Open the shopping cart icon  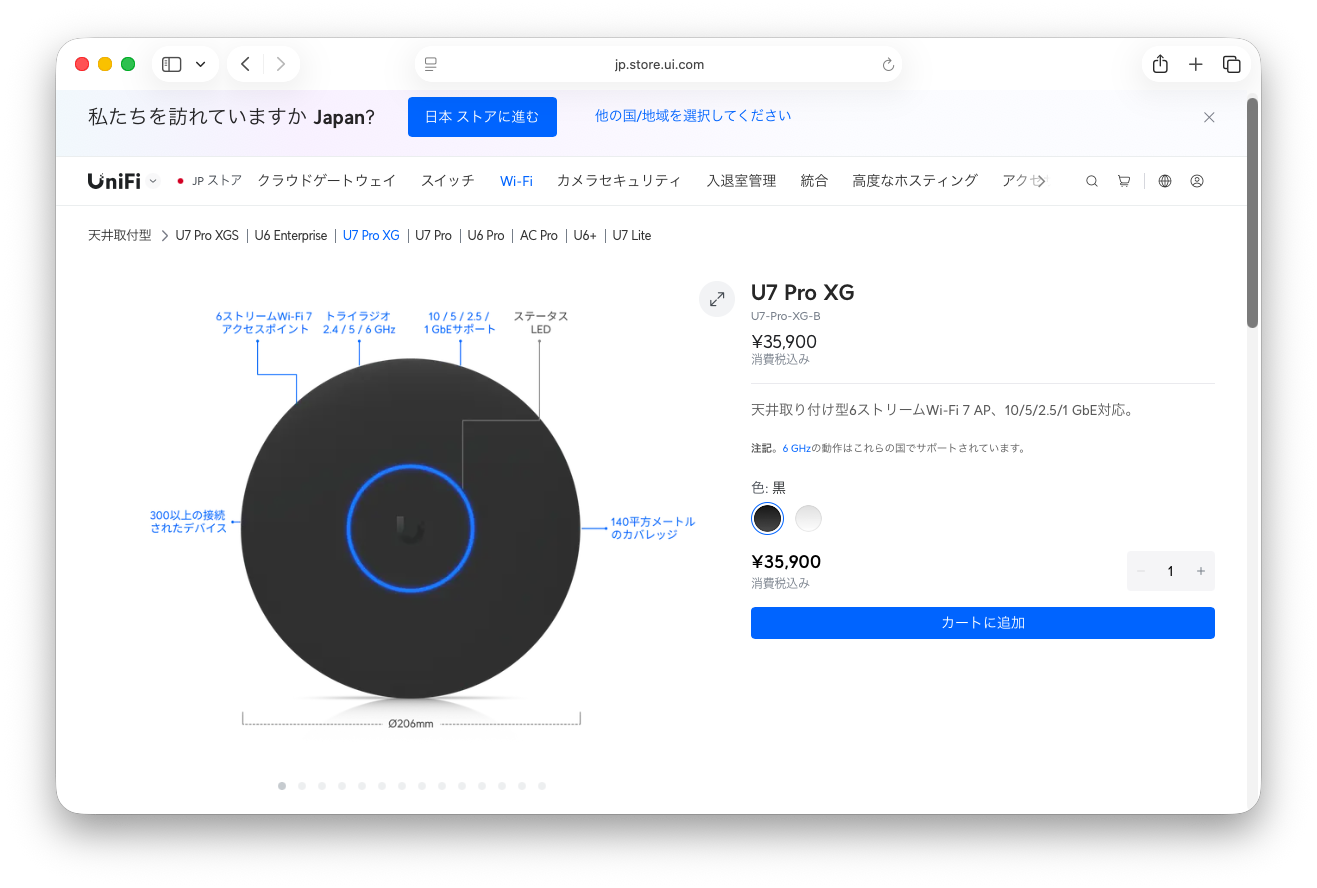pyautogui.click(x=1124, y=181)
